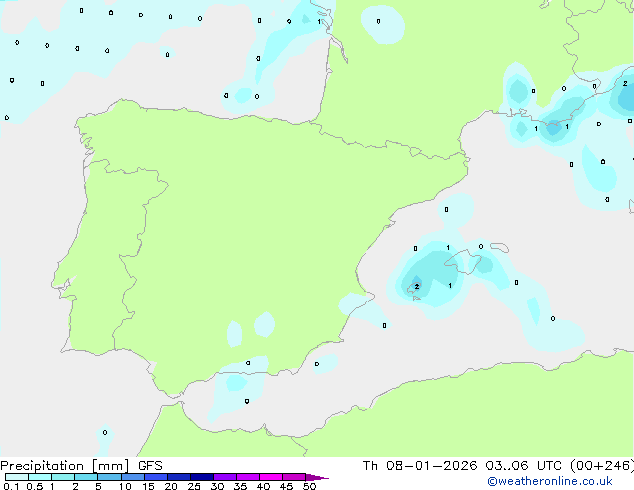The image size is (634, 490).
Task: Pick the legend swatch between 35 and 40
Action: (248, 477)
